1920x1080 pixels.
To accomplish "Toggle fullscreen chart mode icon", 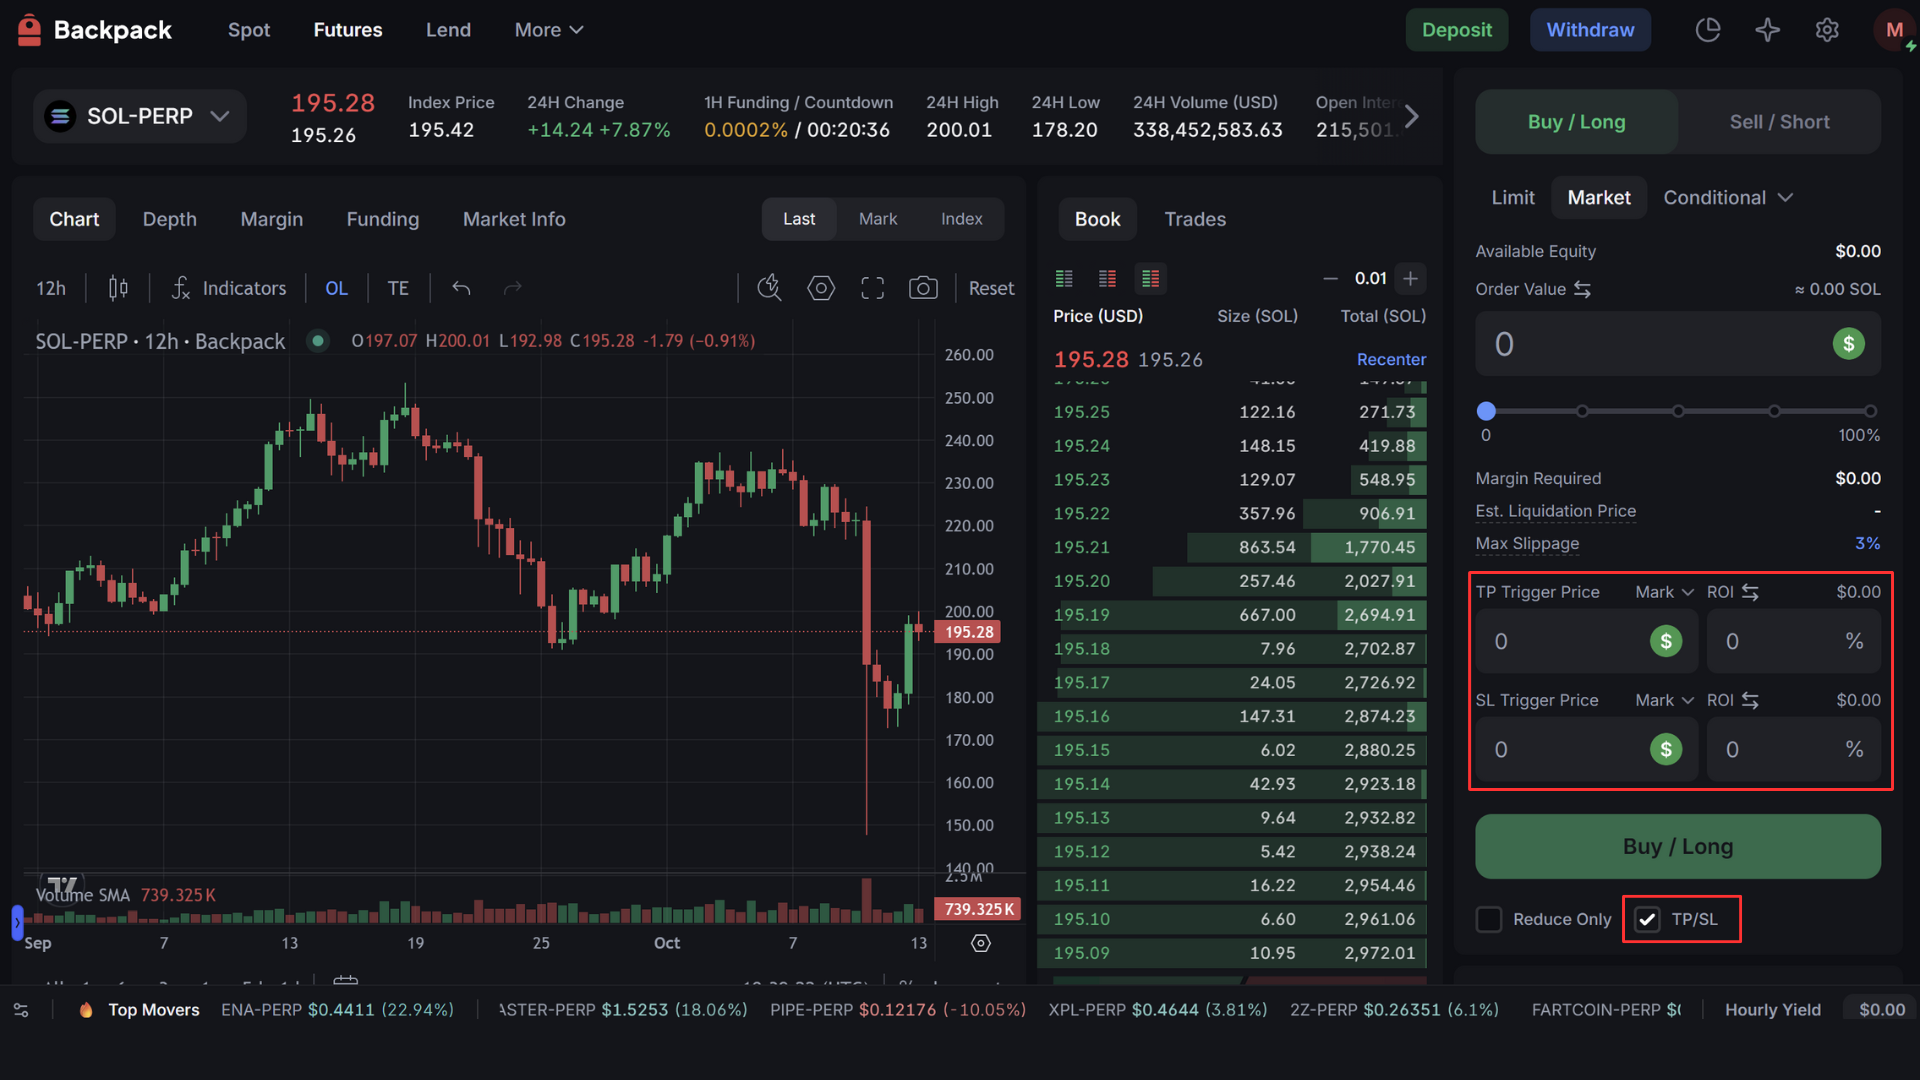I will pos(872,288).
